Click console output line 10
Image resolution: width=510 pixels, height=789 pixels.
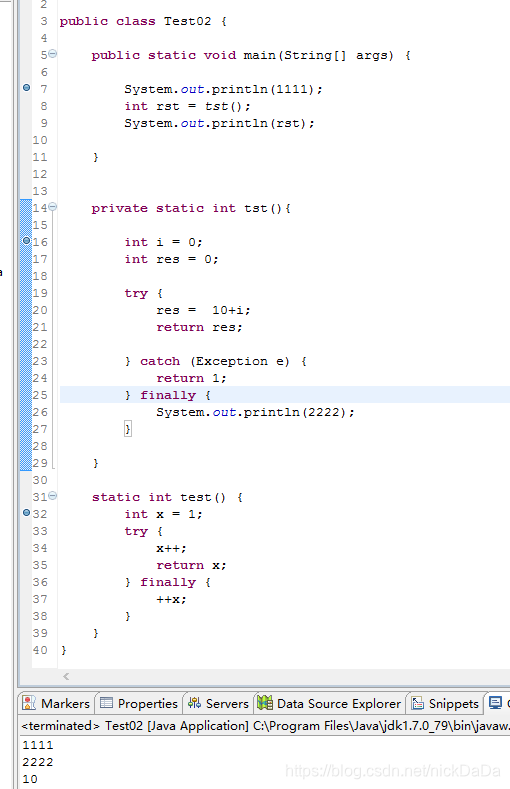pyautogui.click(x=30, y=779)
